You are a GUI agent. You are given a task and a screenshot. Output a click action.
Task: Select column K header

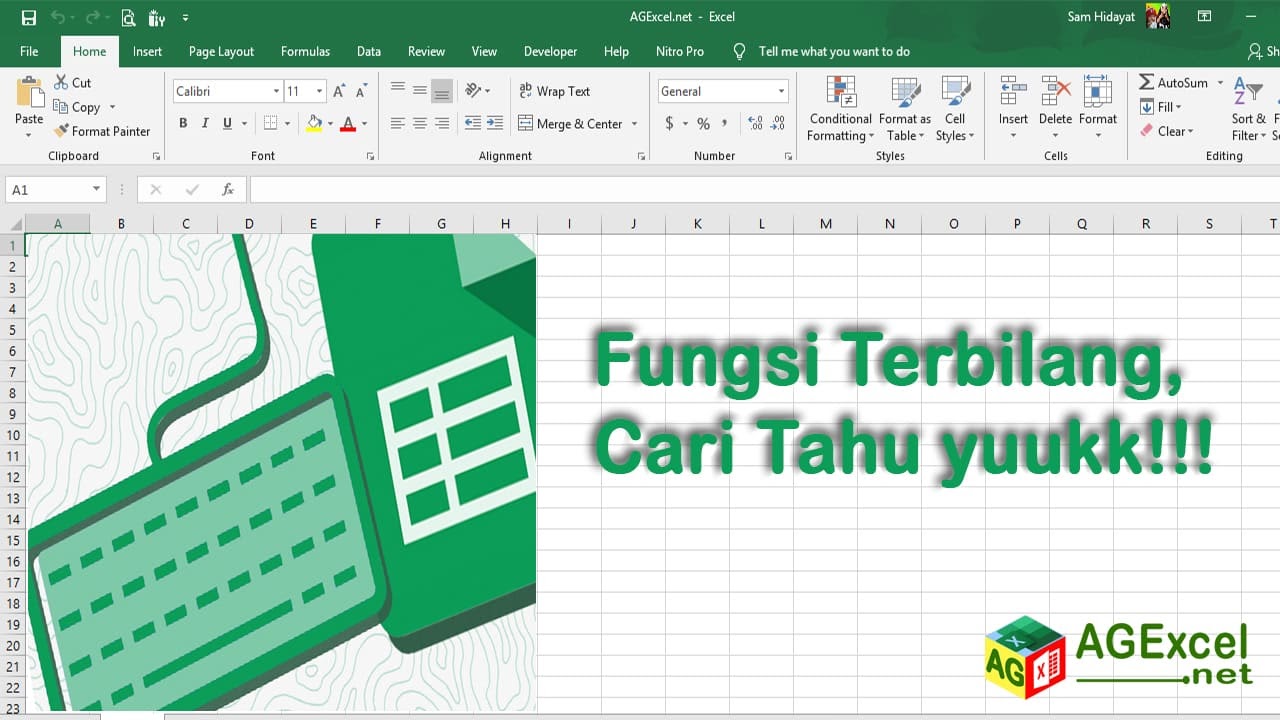pos(697,224)
